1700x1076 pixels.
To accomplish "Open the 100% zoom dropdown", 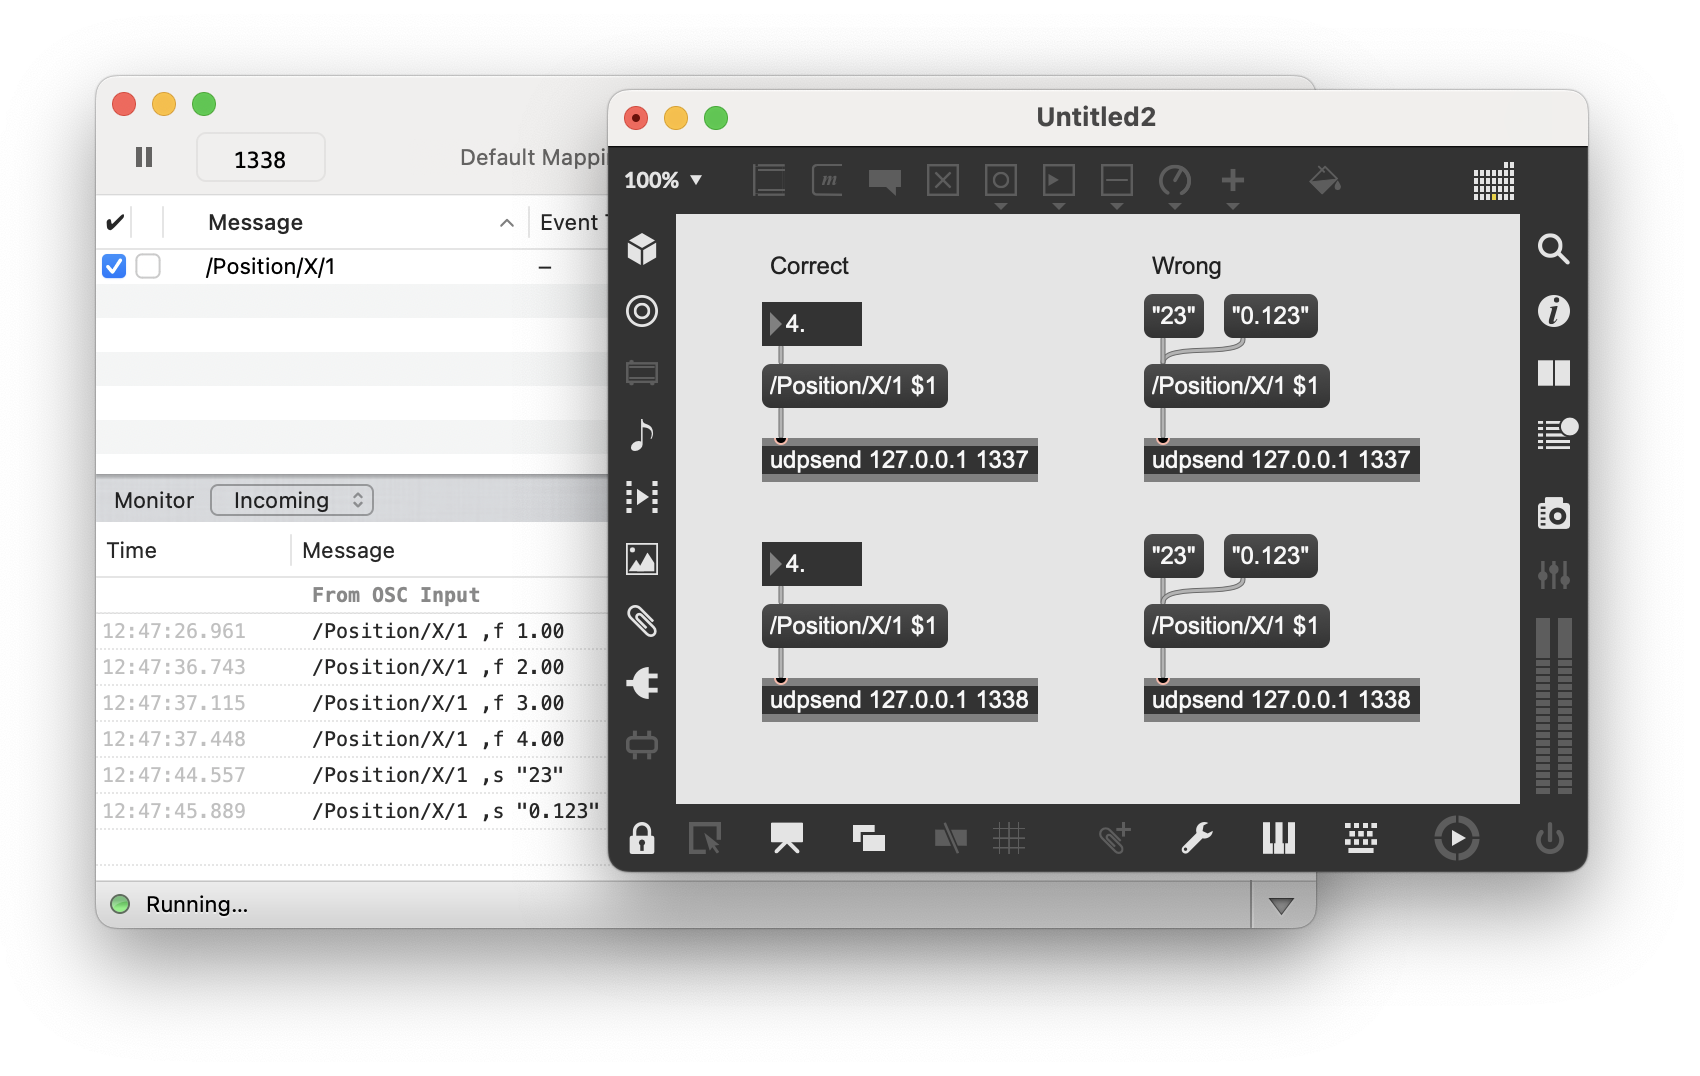I will pos(663,181).
